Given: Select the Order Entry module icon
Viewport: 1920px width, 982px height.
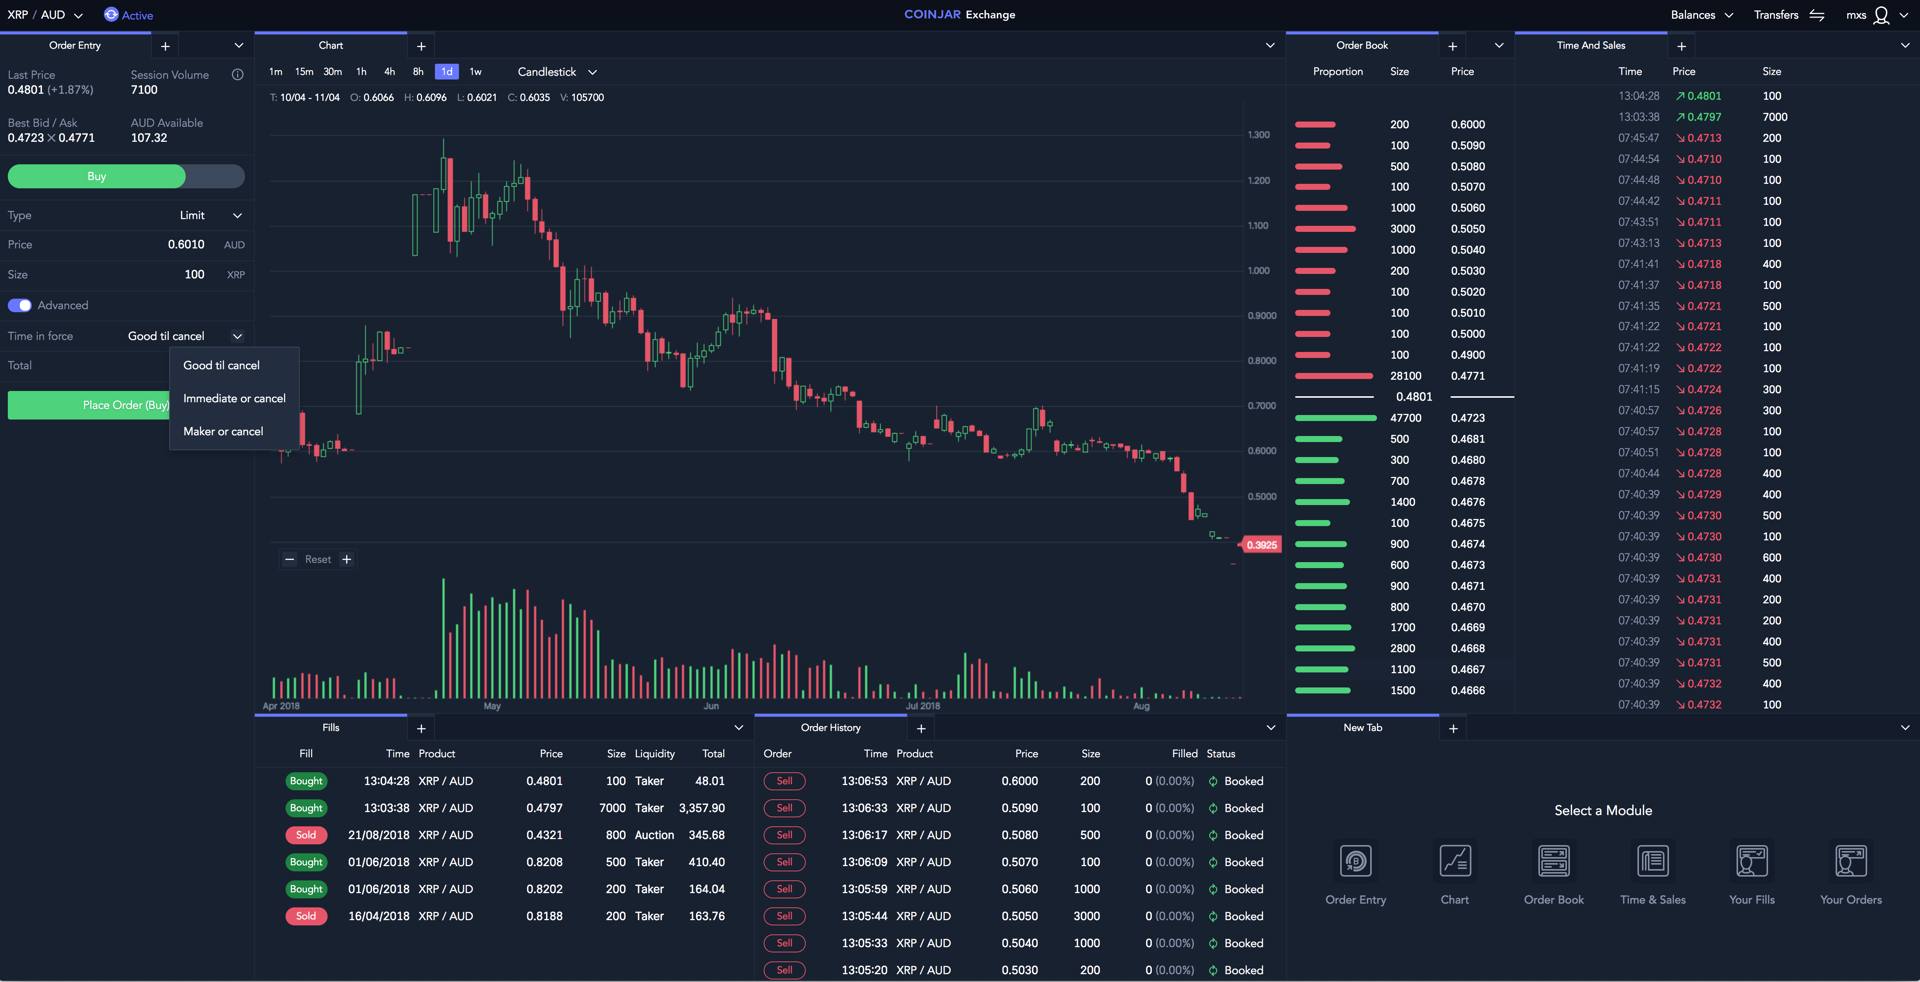Looking at the screenshot, I should click(x=1356, y=861).
